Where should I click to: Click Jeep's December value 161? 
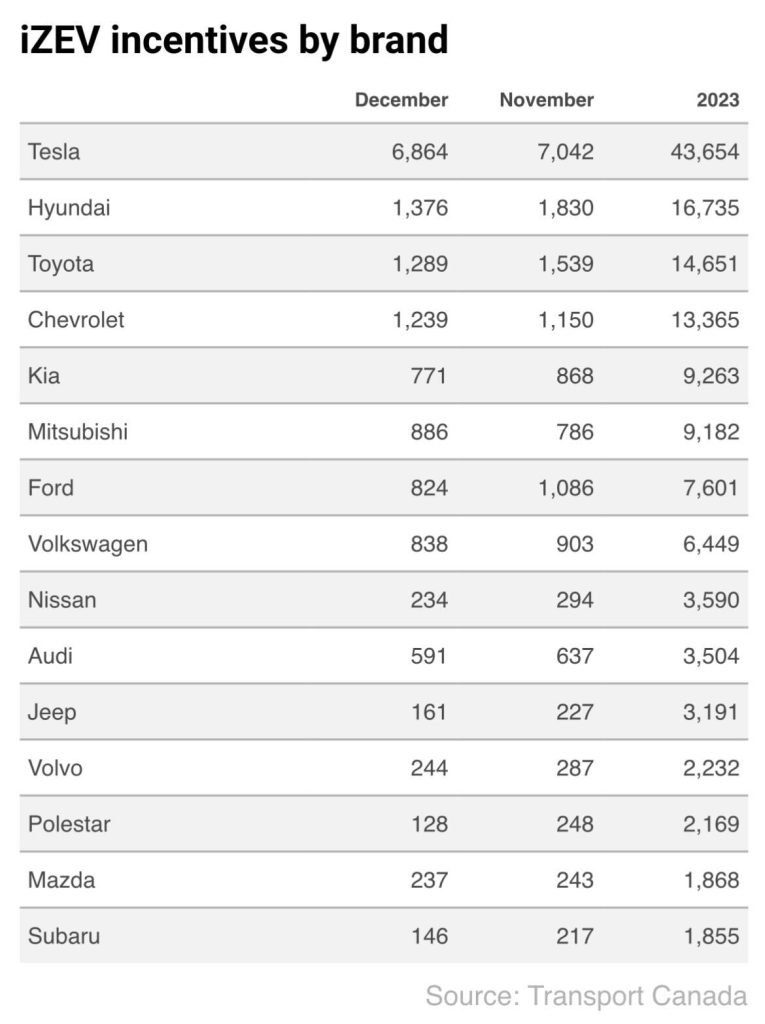[x=428, y=712]
